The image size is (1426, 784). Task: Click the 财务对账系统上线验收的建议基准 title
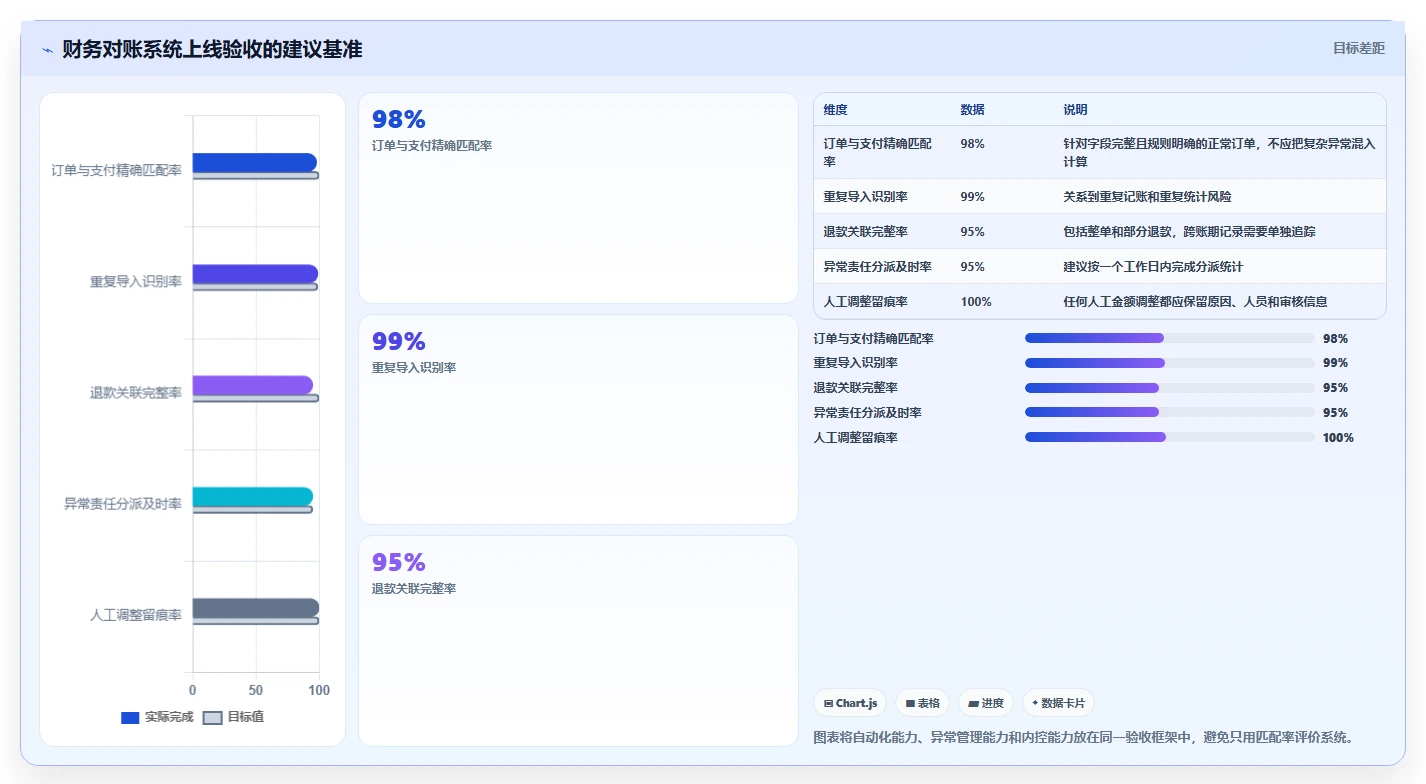point(212,49)
